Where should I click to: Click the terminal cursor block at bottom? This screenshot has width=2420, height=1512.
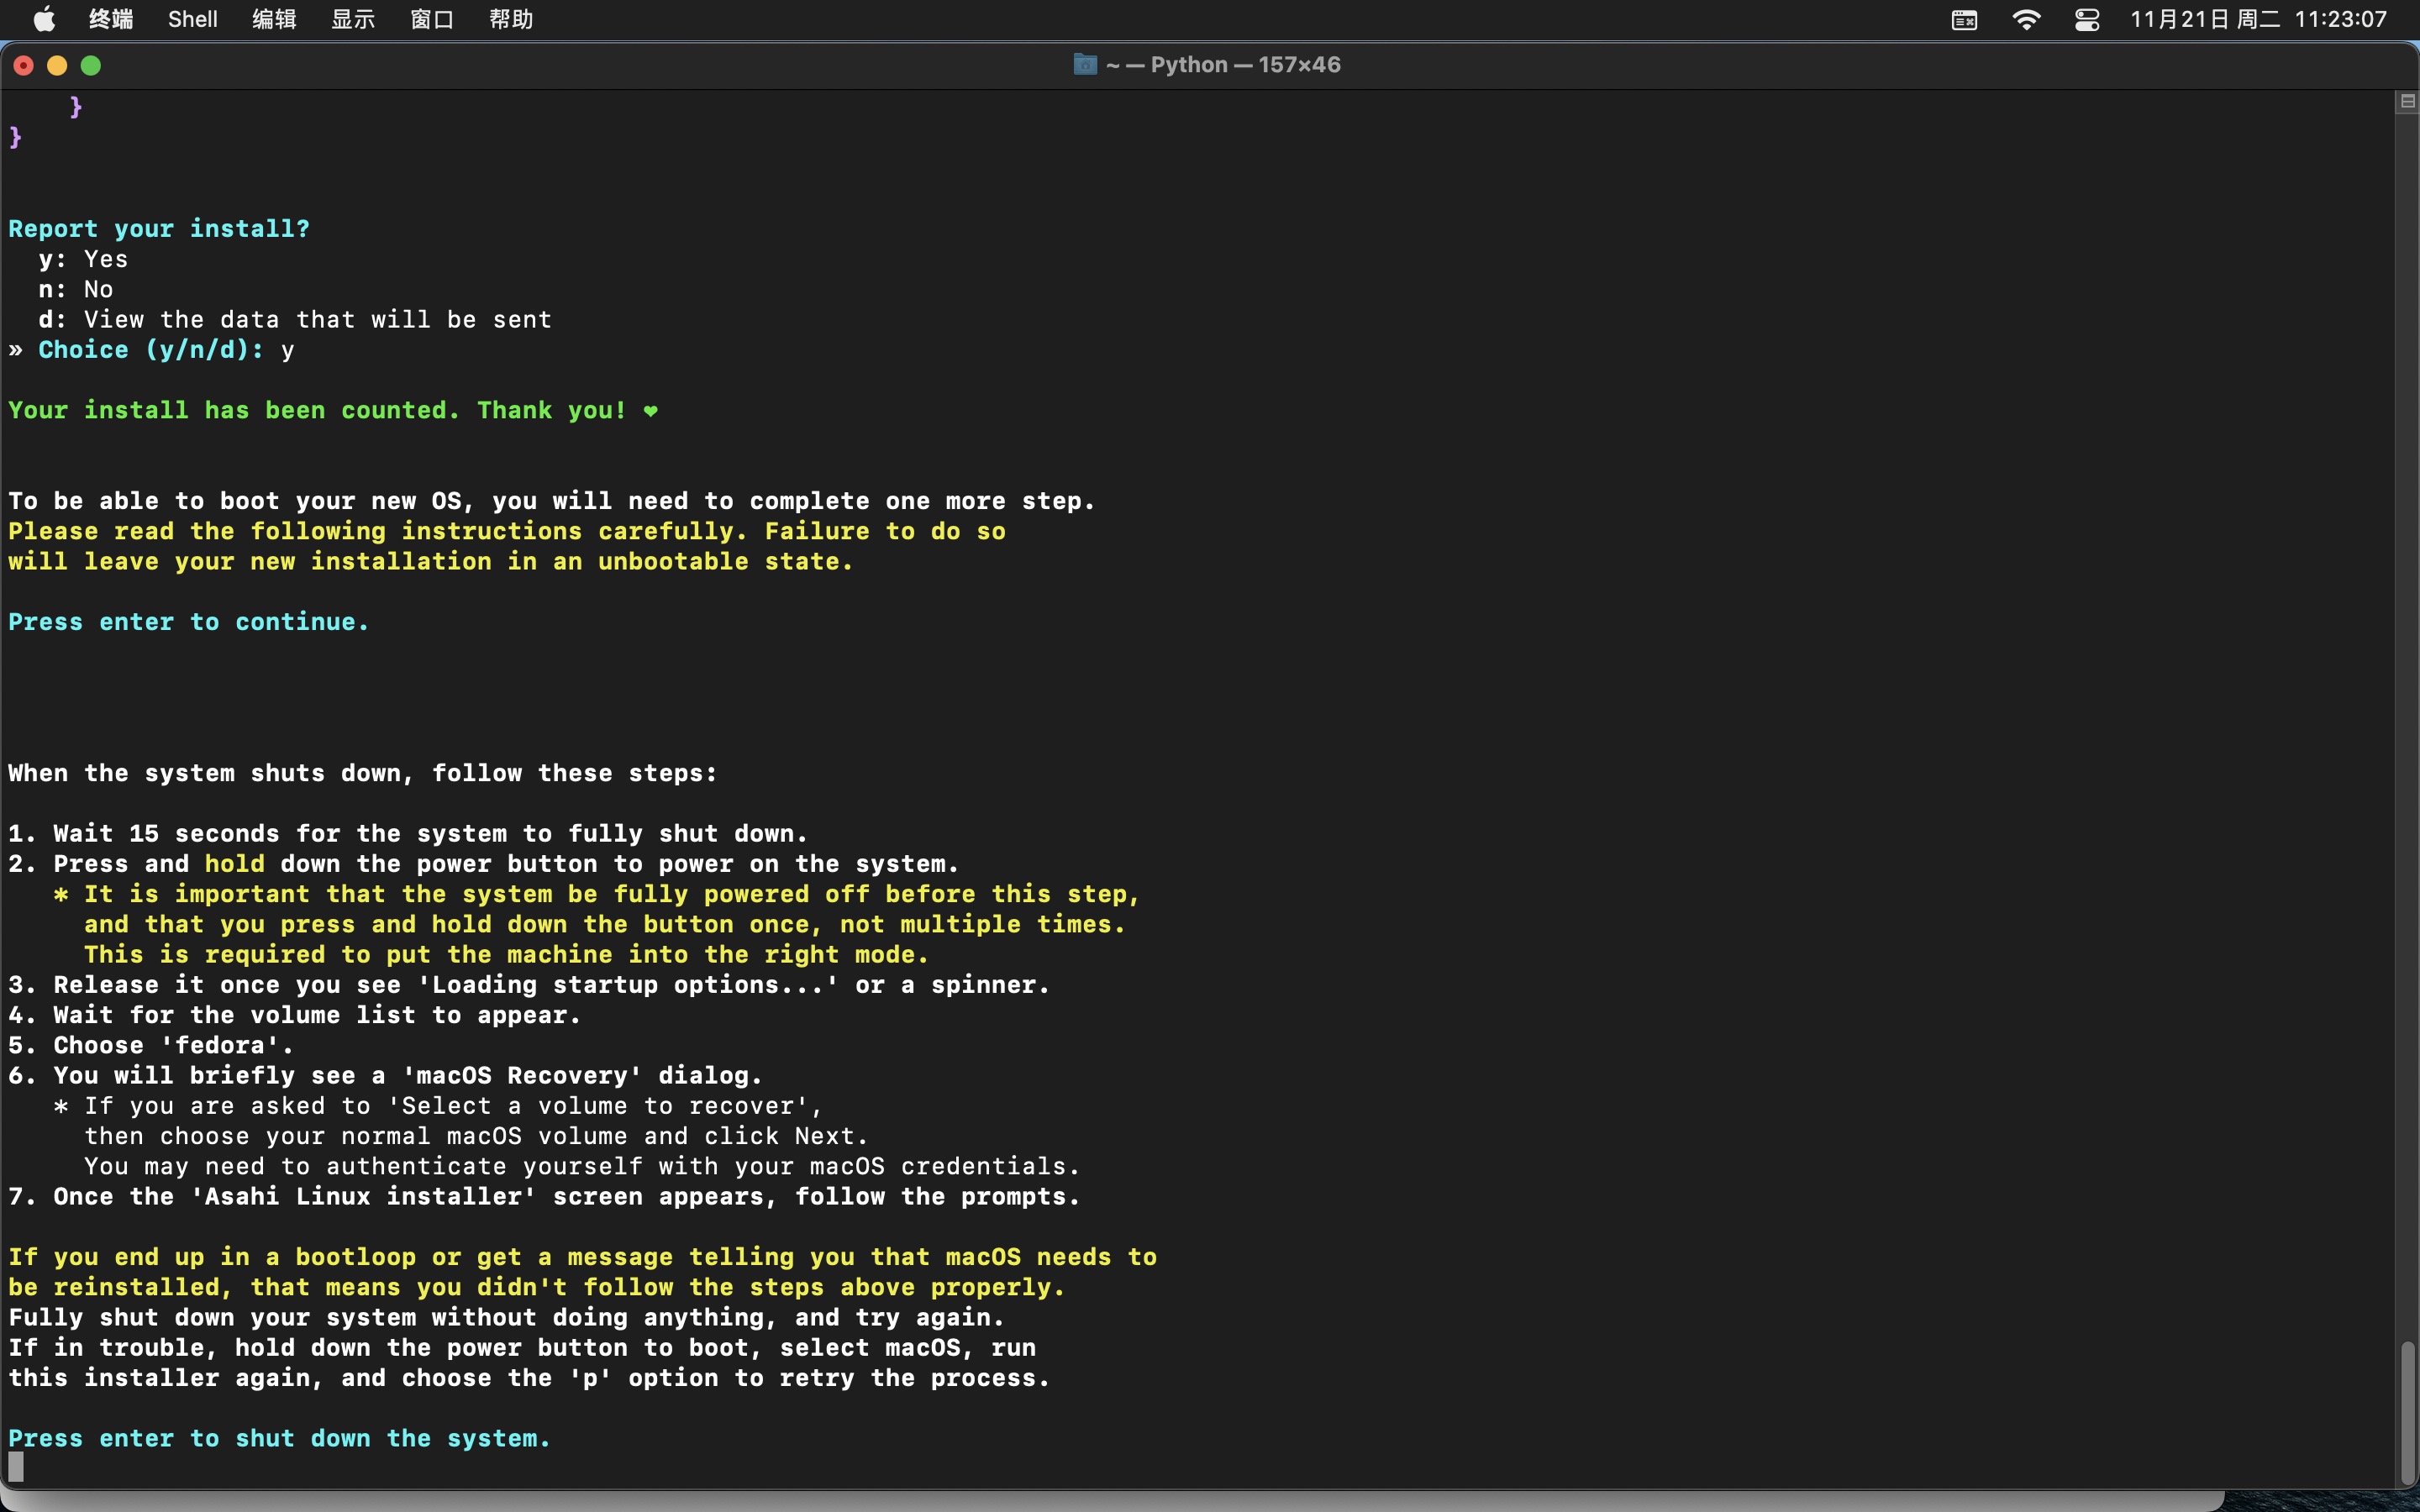pos(16,1467)
